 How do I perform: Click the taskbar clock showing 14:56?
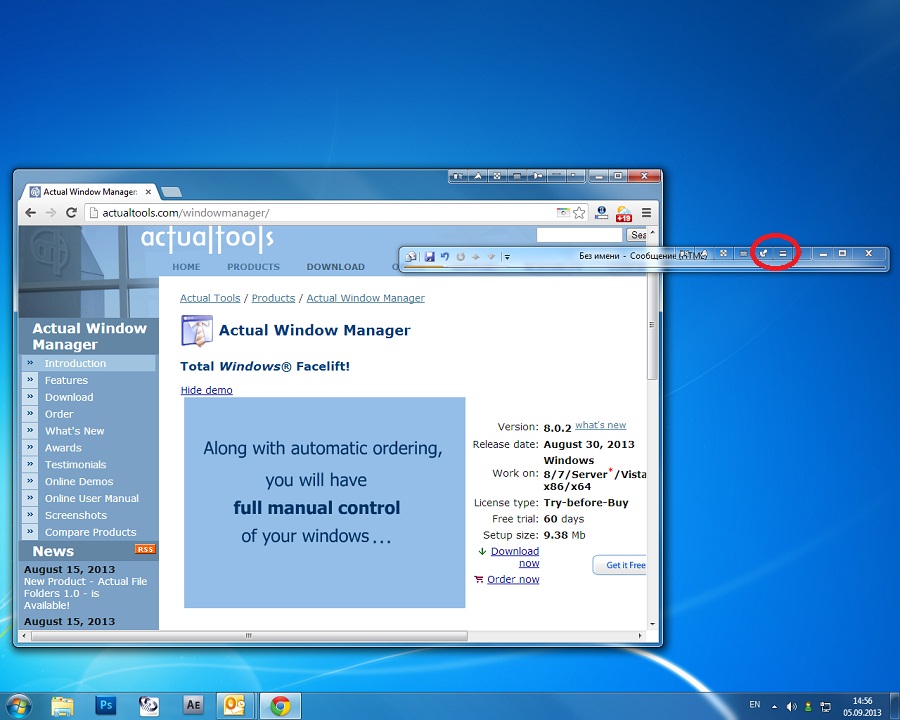point(862,707)
